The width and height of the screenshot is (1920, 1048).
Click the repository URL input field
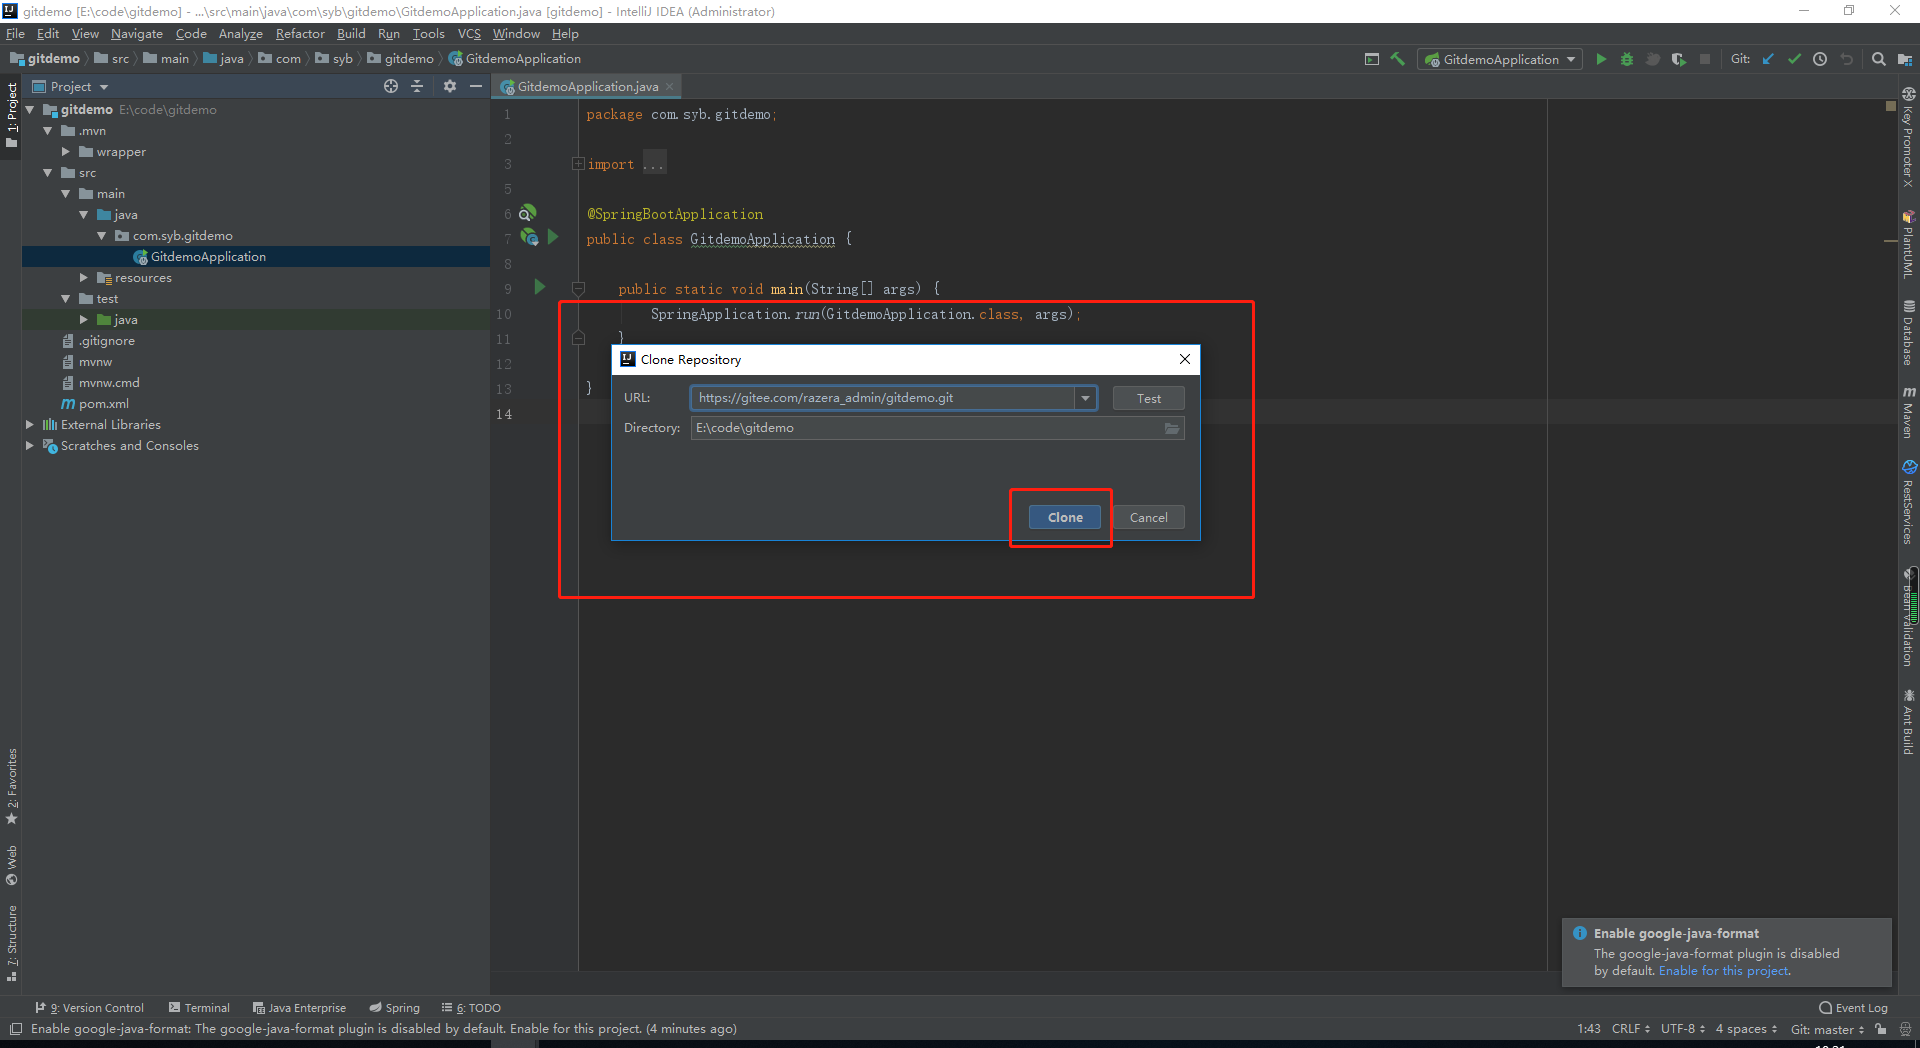coord(882,398)
